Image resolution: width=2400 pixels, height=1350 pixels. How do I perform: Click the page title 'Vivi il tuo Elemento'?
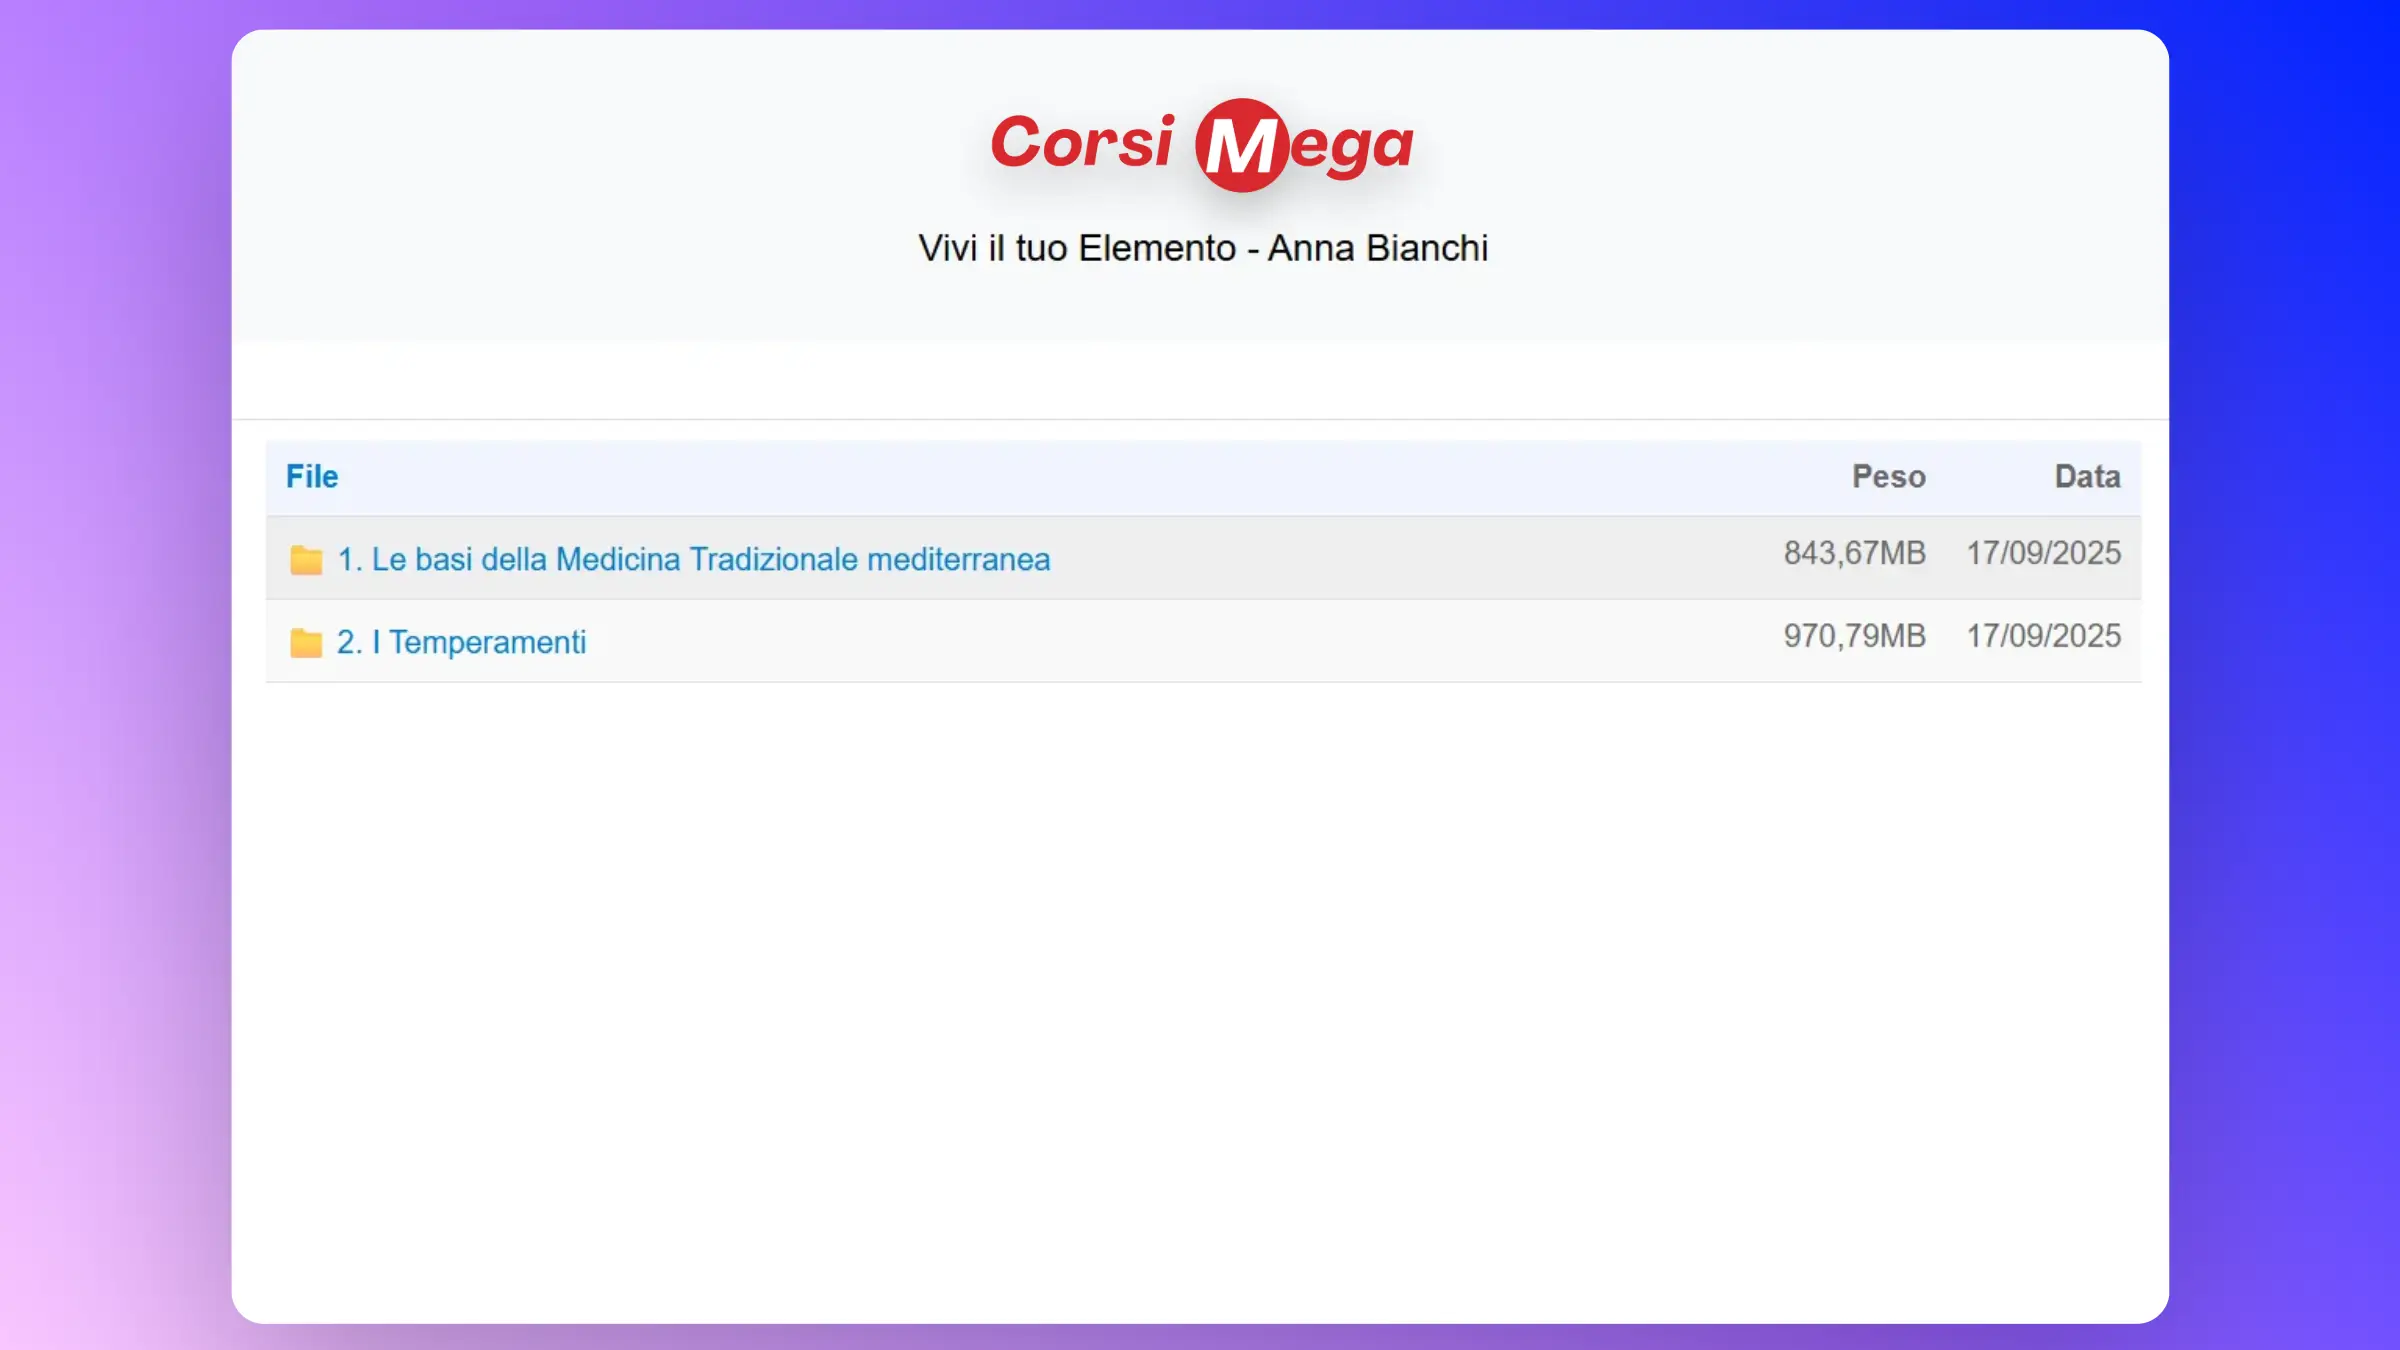click(1077, 248)
